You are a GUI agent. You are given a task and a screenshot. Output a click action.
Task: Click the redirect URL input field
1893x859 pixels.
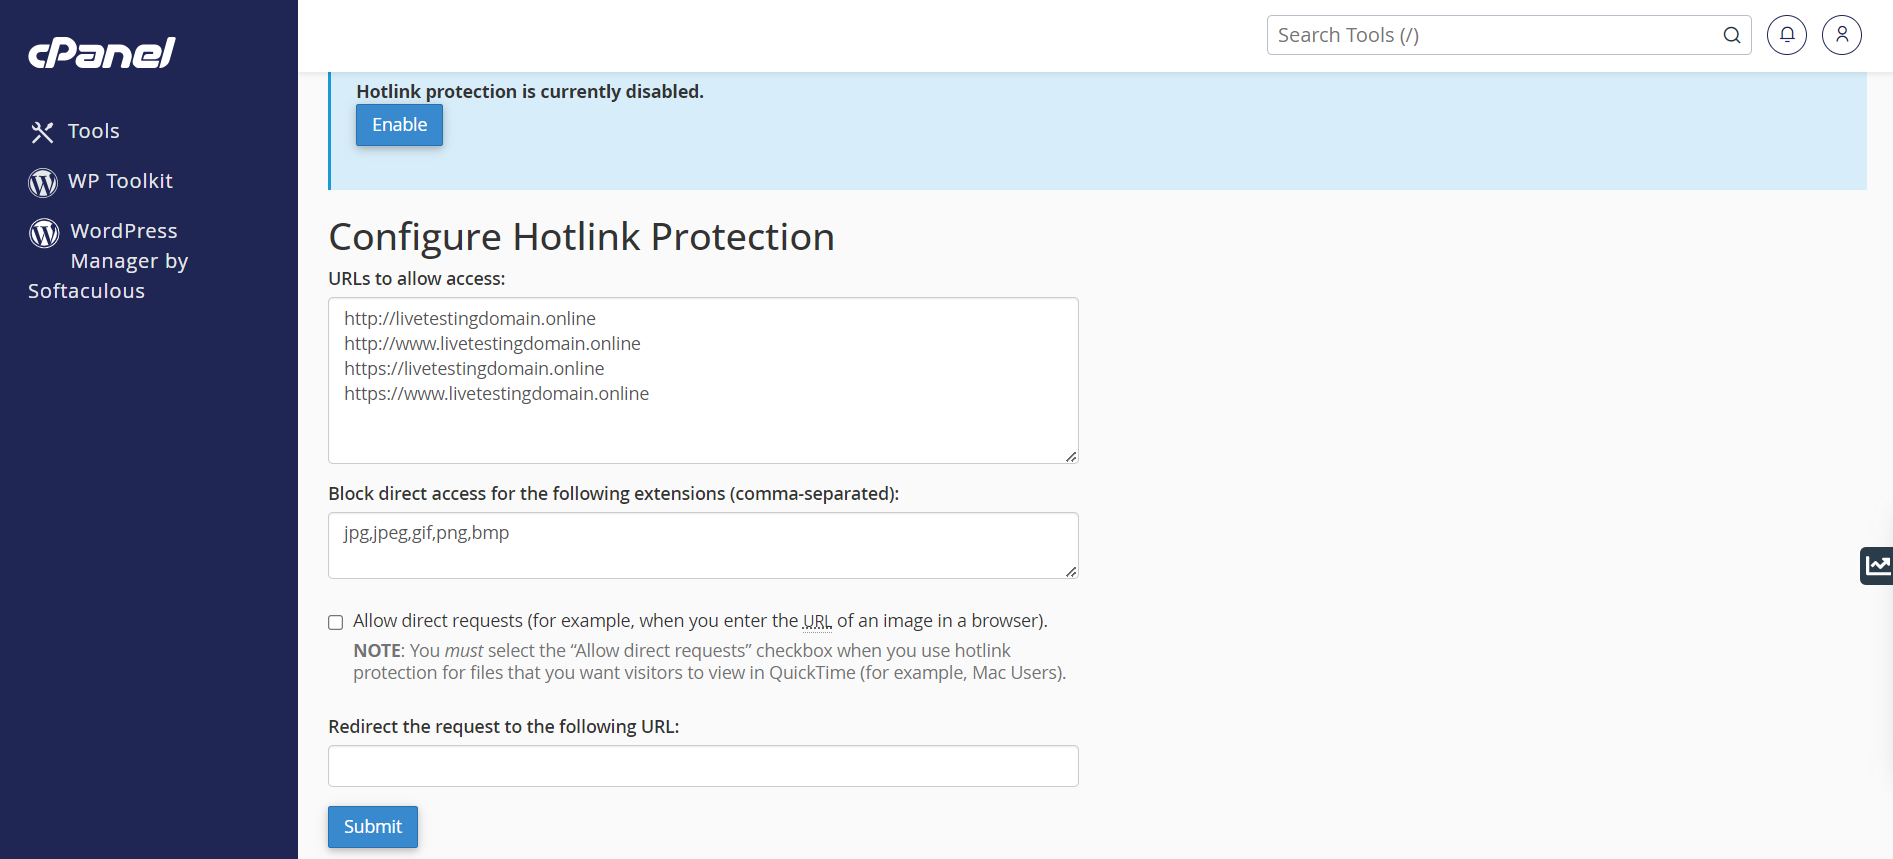[703, 766]
